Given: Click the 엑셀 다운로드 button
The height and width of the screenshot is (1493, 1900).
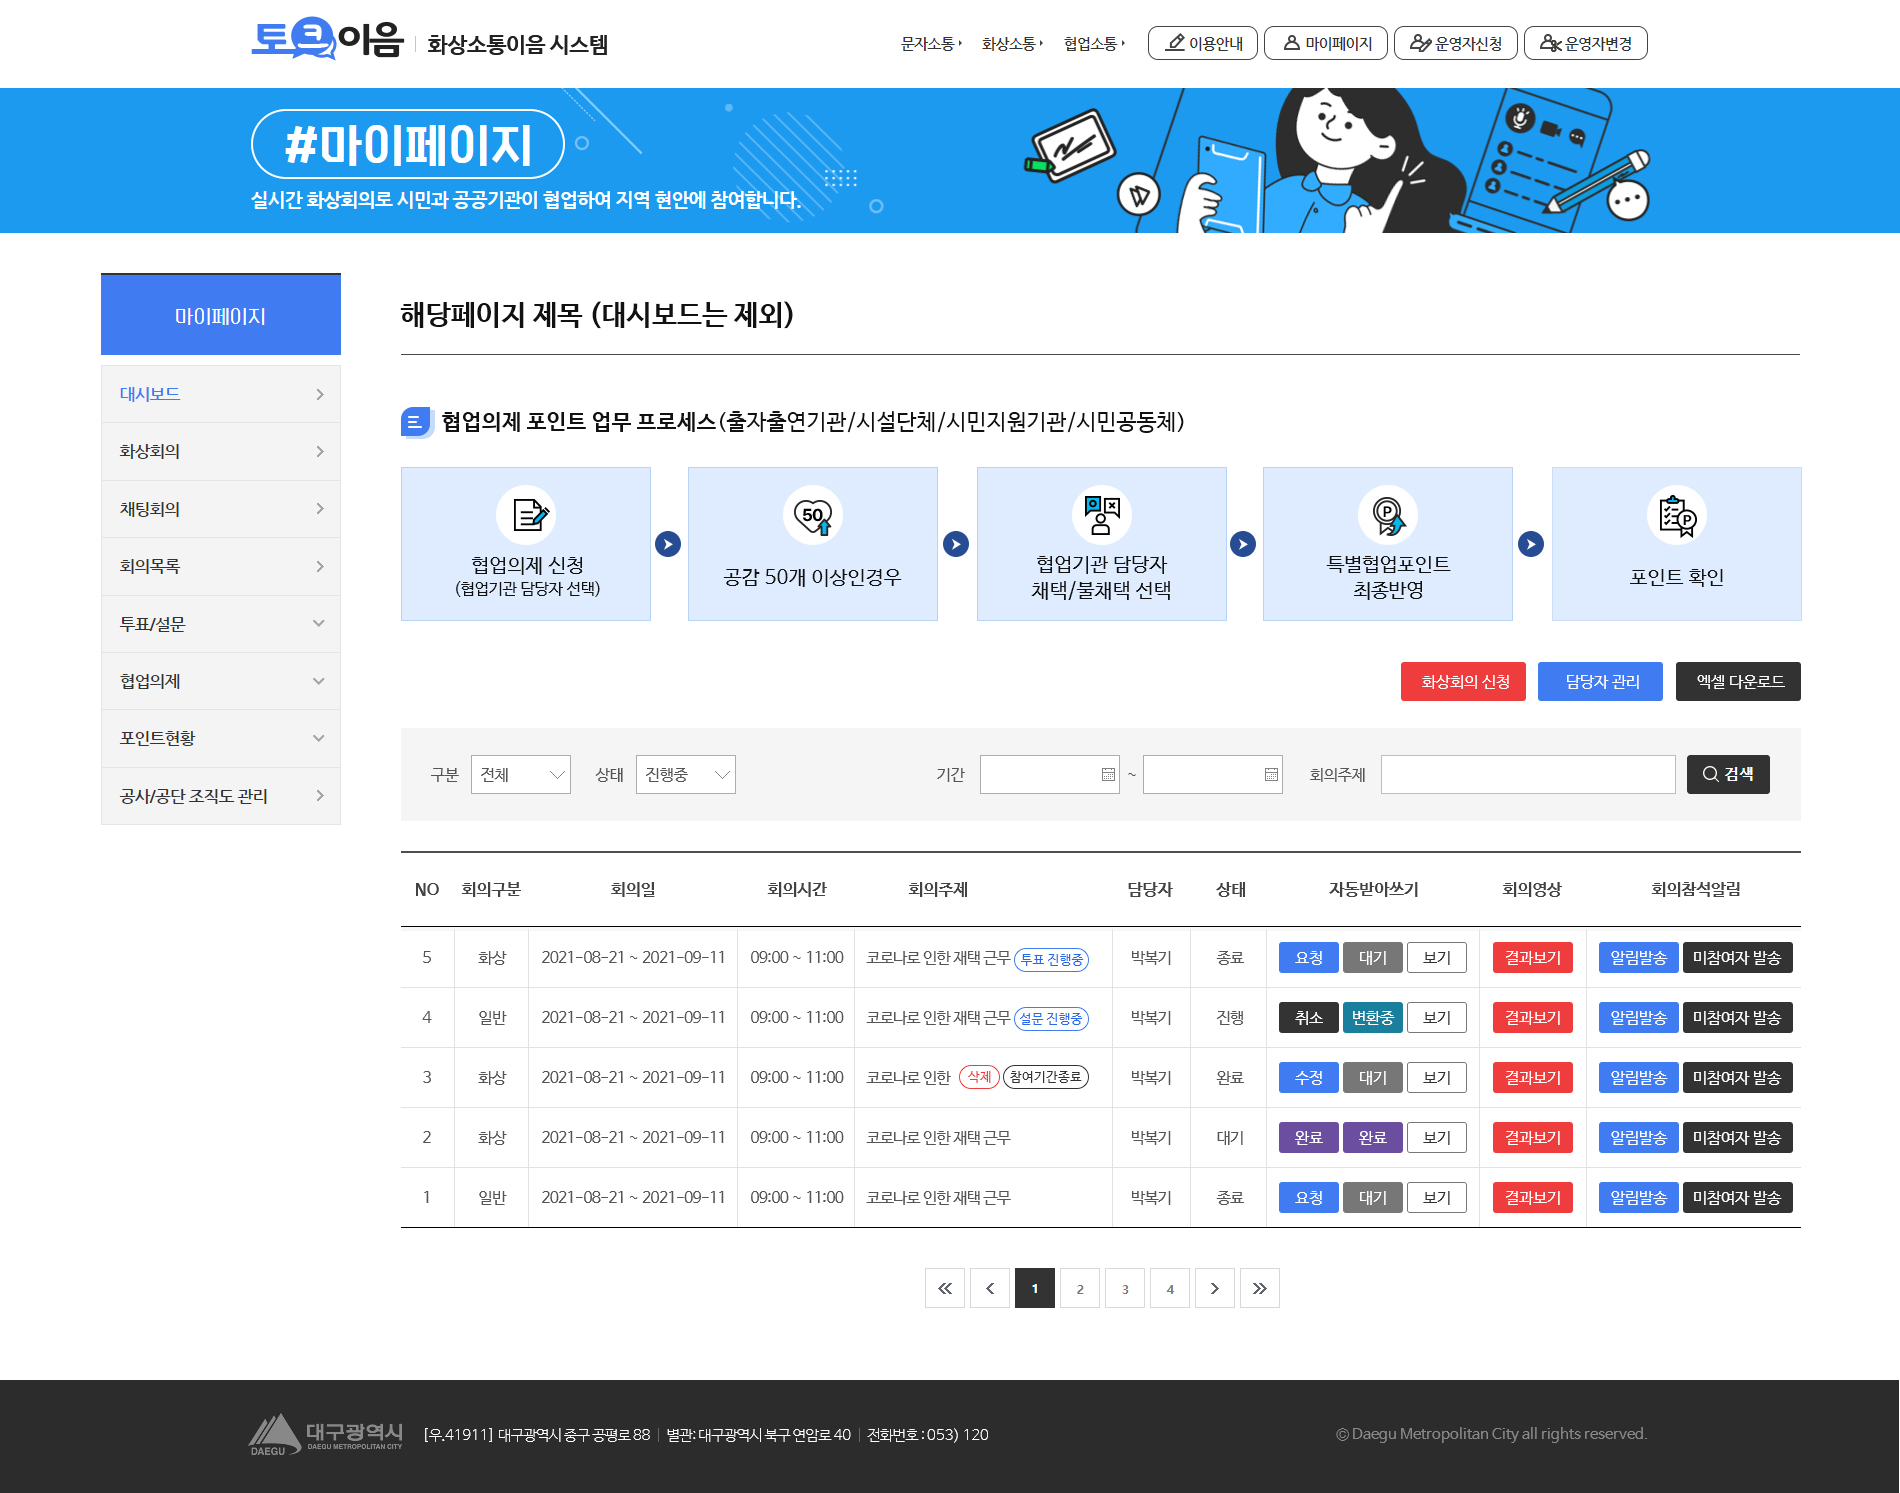Looking at the screenshot, I should 1737,681.
